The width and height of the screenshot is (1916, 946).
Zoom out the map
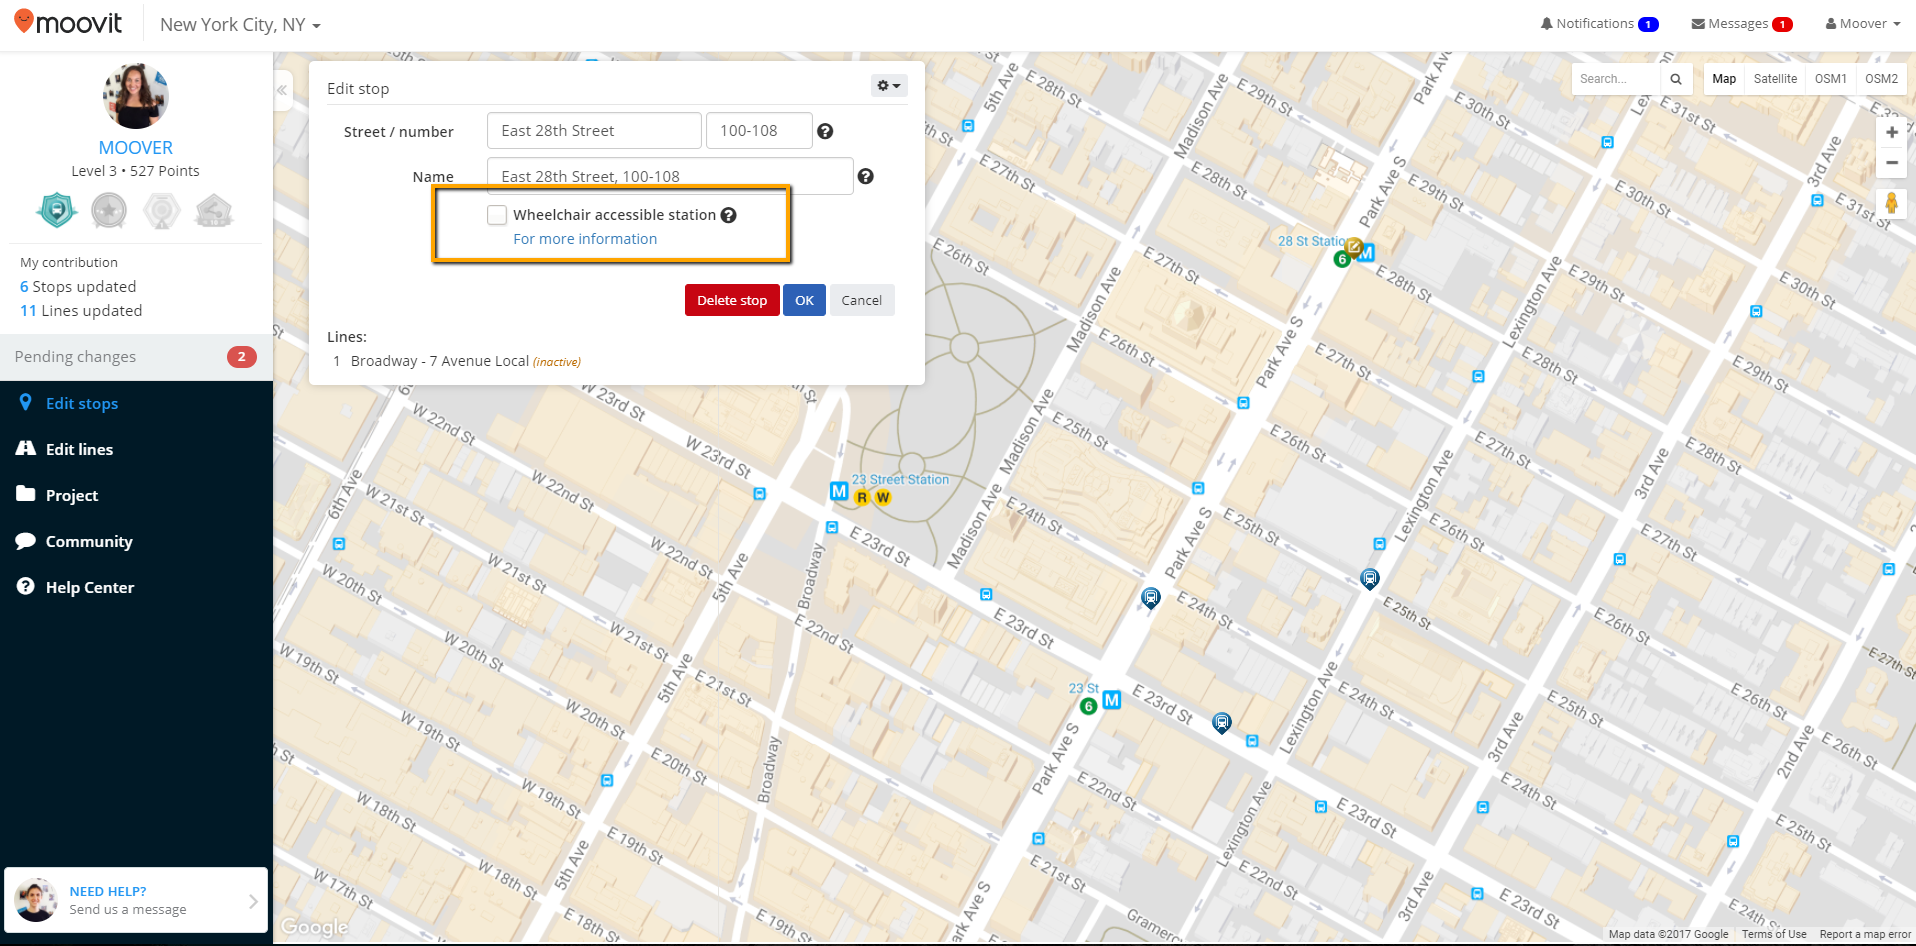pyautogui.click(x=1891, y=162)
